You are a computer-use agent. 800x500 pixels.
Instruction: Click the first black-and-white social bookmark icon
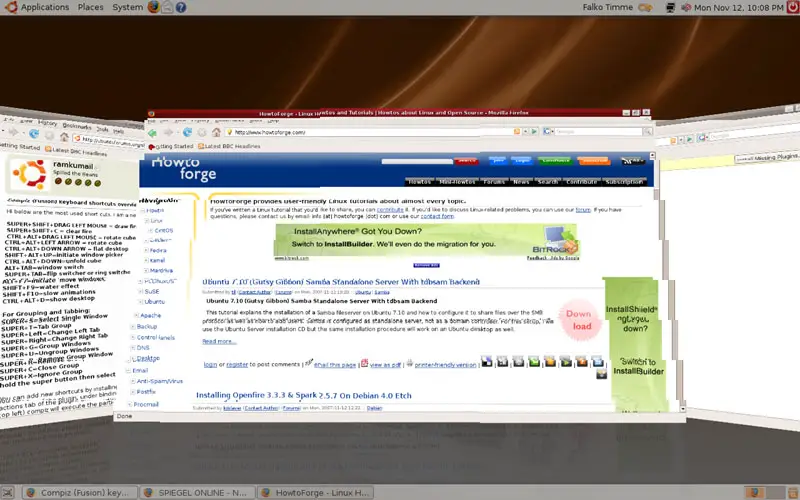[487, 362]
